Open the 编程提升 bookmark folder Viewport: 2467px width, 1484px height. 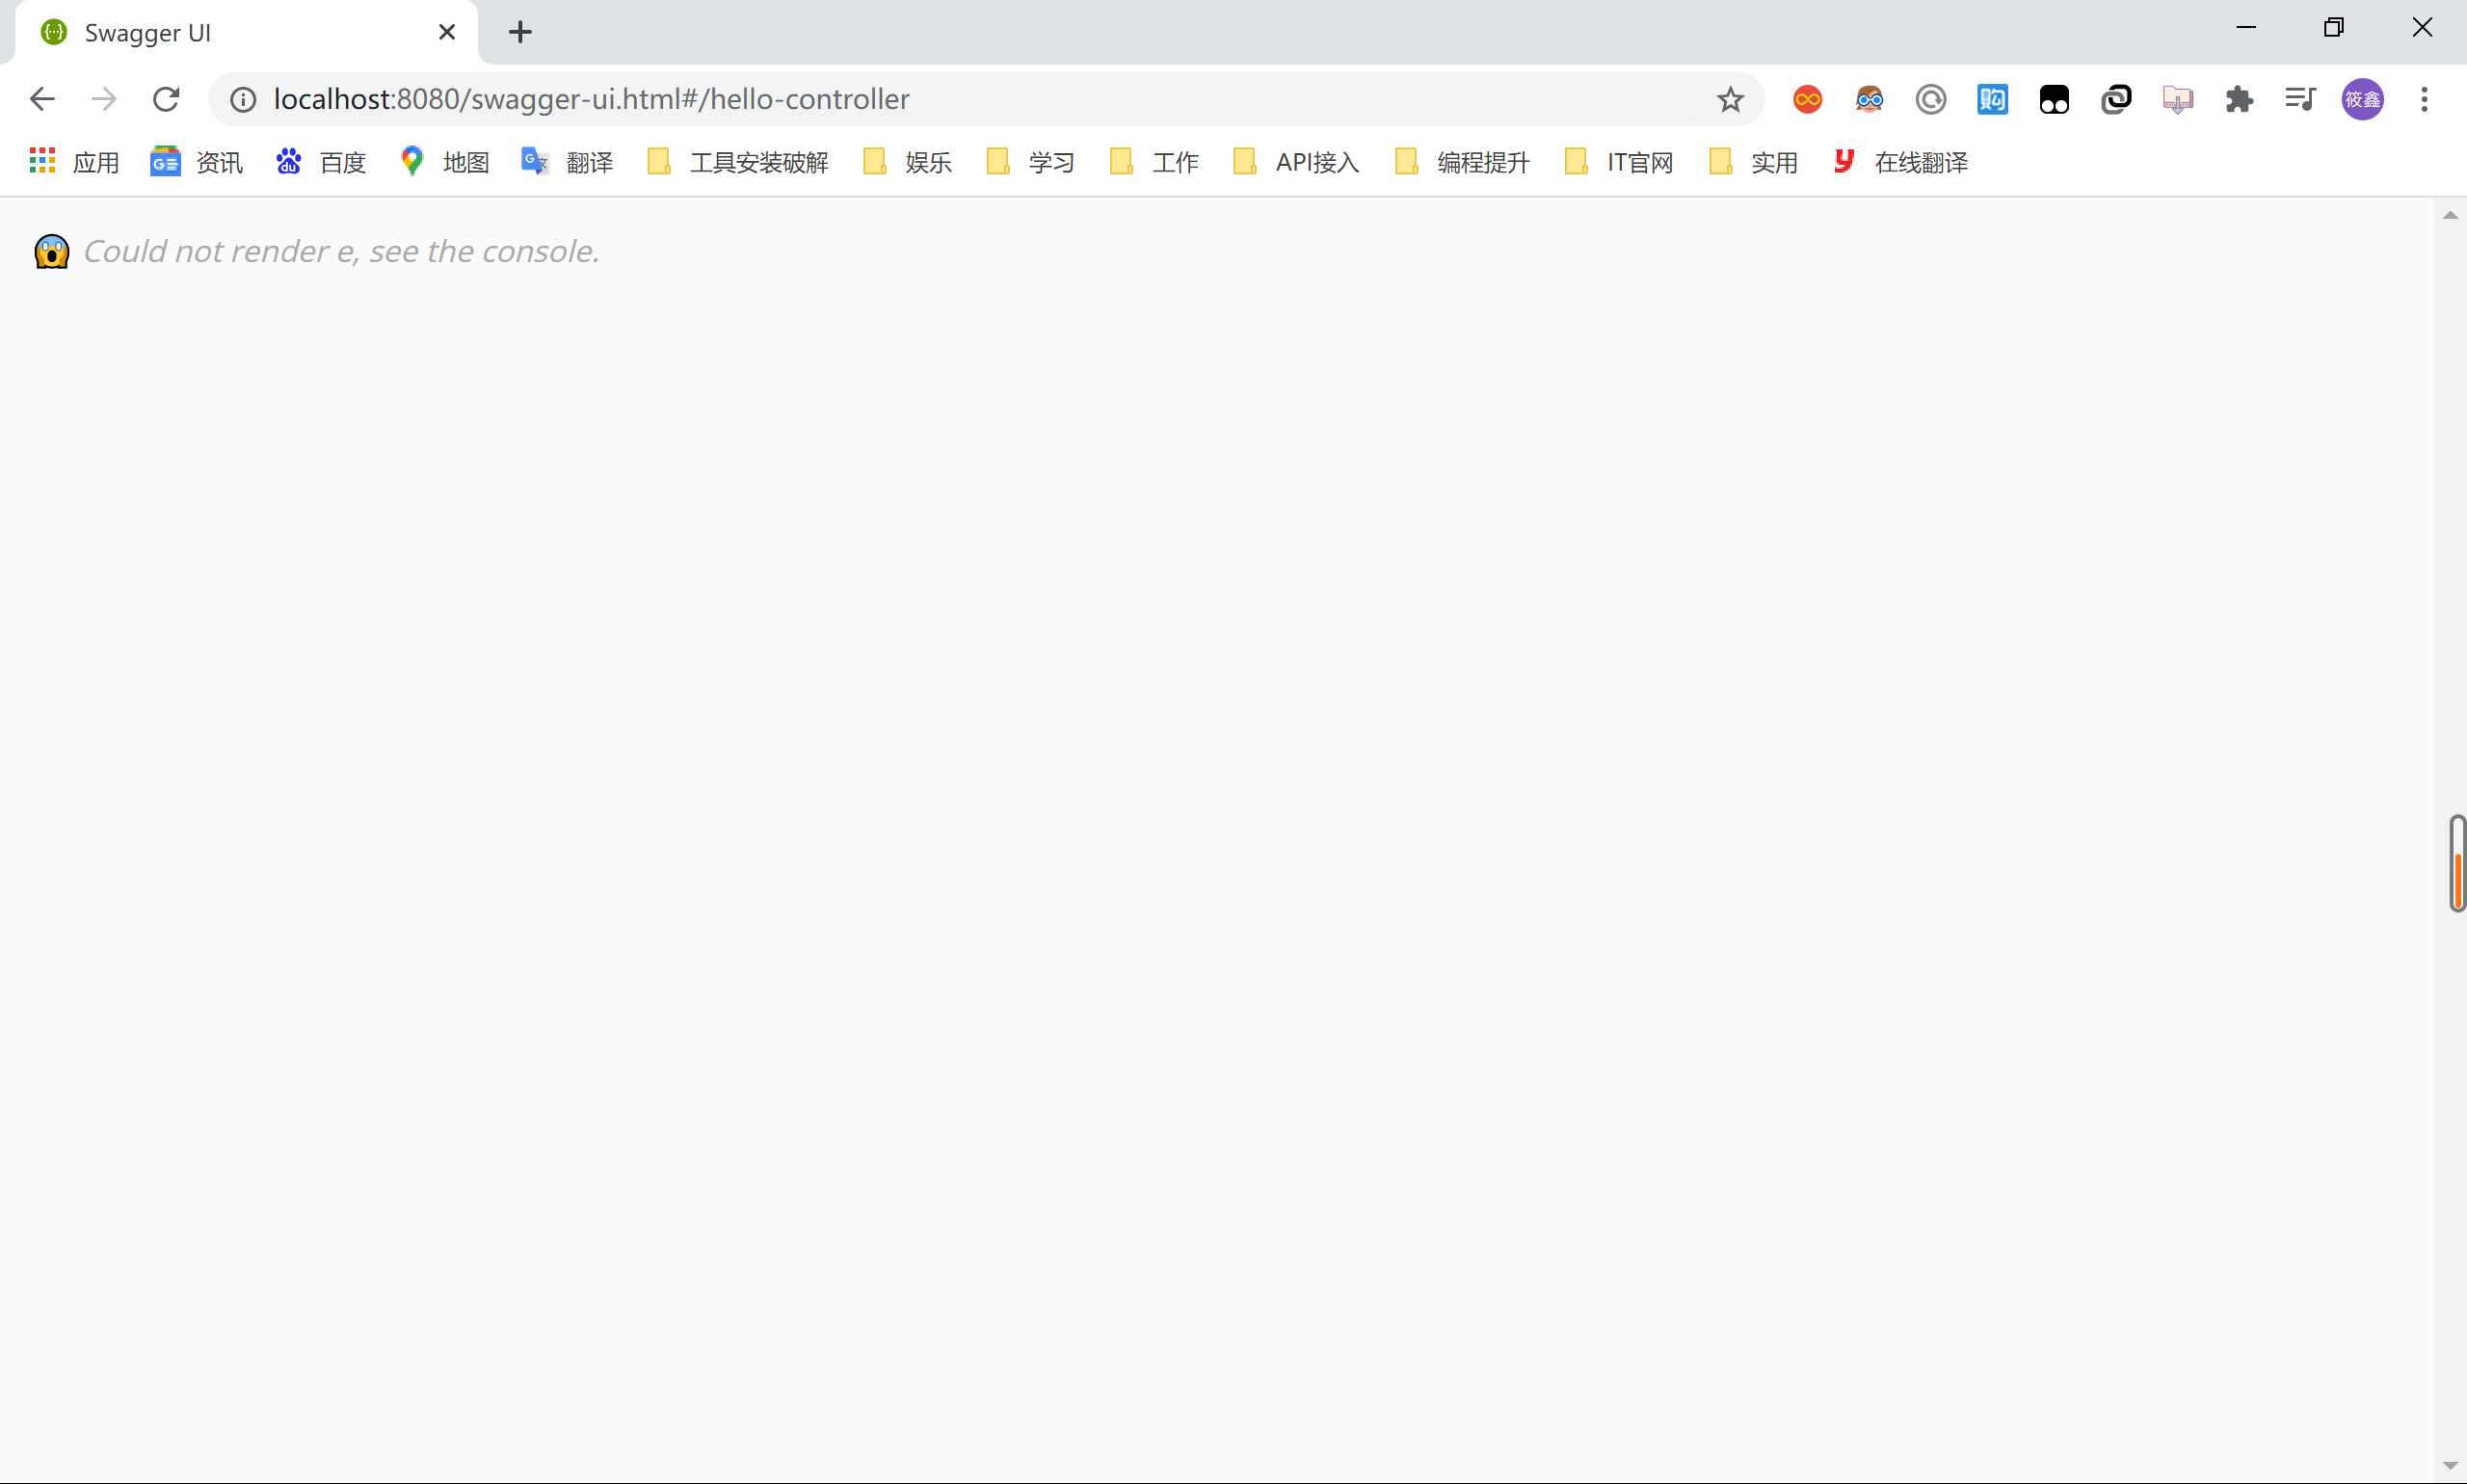(1462, 162)
